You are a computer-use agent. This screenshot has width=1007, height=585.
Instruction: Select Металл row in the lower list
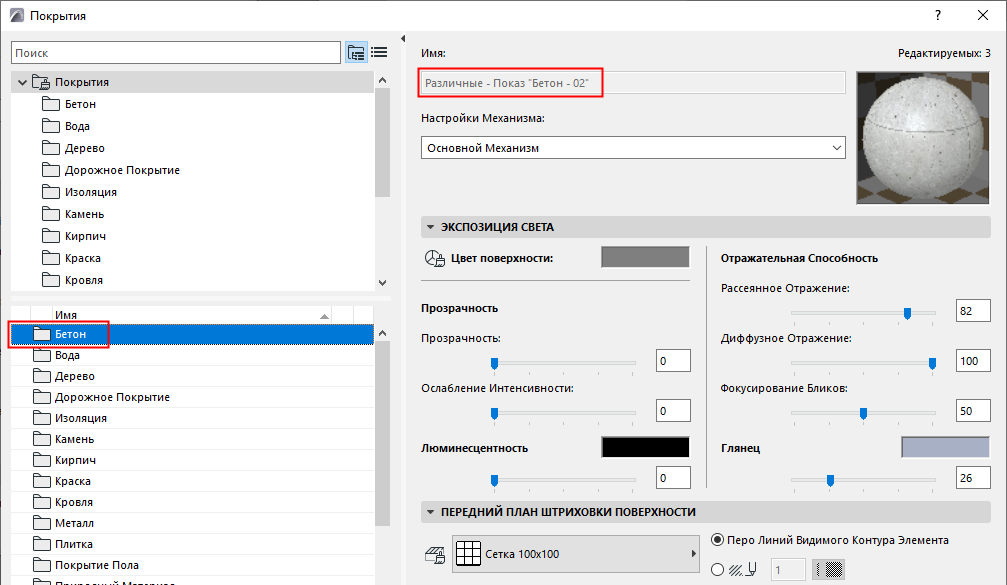click(x=192, y=523)
